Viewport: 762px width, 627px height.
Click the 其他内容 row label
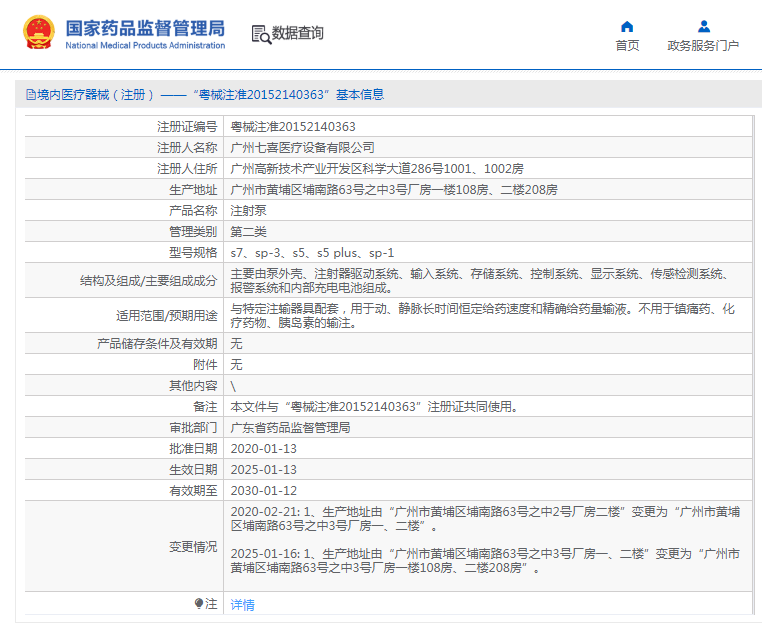[193, 386]
